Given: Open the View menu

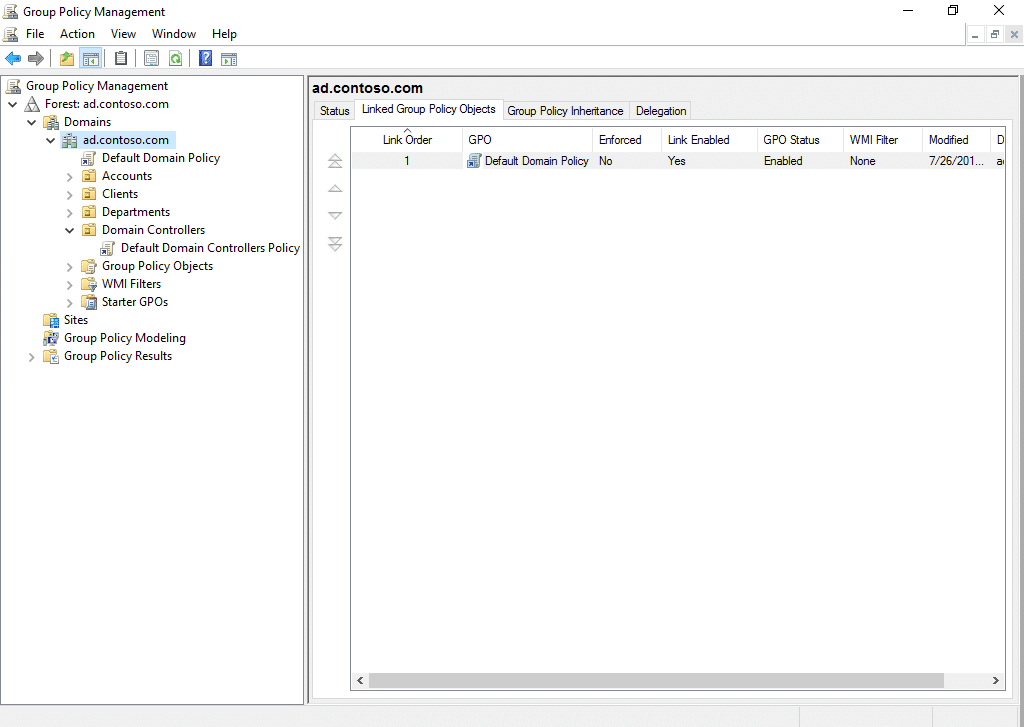Looking at the screenshot, I should click(123, 34).
